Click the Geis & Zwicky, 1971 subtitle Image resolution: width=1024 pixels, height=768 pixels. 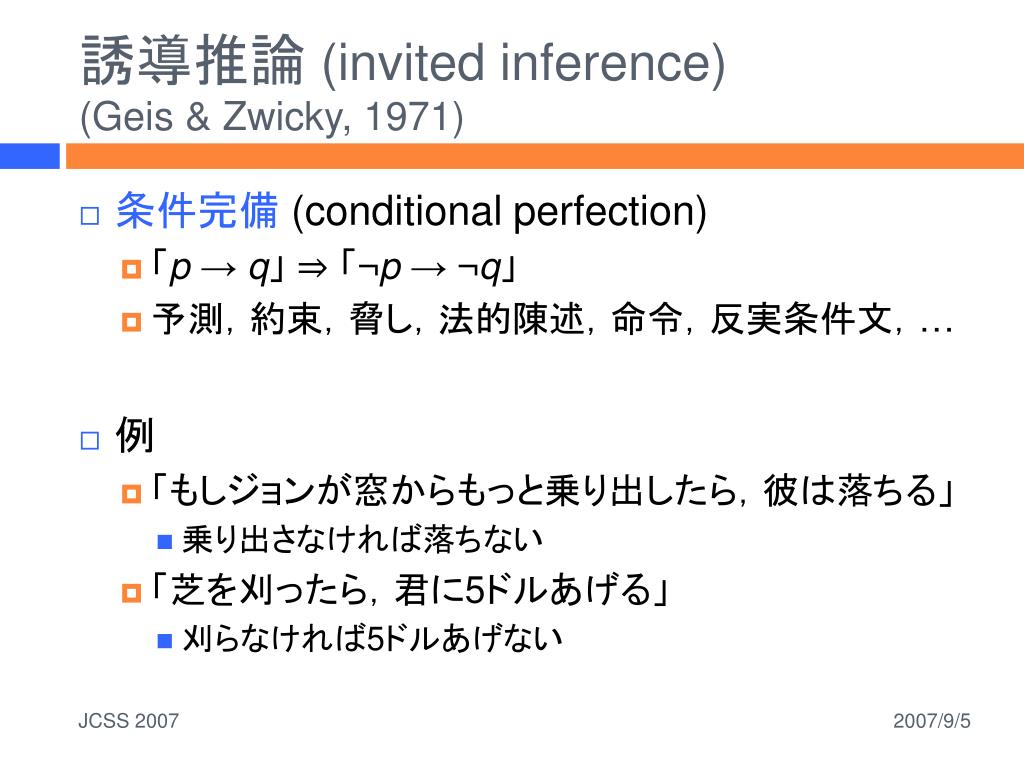pyautogui.click(x=272, y=117)
